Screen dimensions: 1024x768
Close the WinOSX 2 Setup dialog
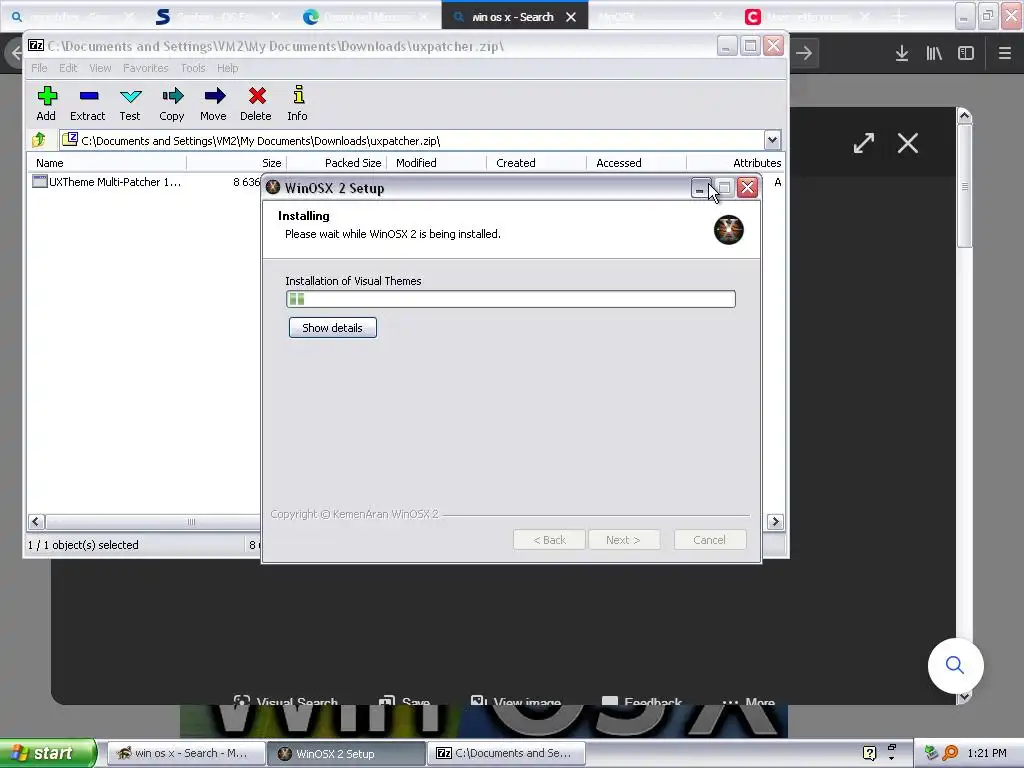(748, 188)
